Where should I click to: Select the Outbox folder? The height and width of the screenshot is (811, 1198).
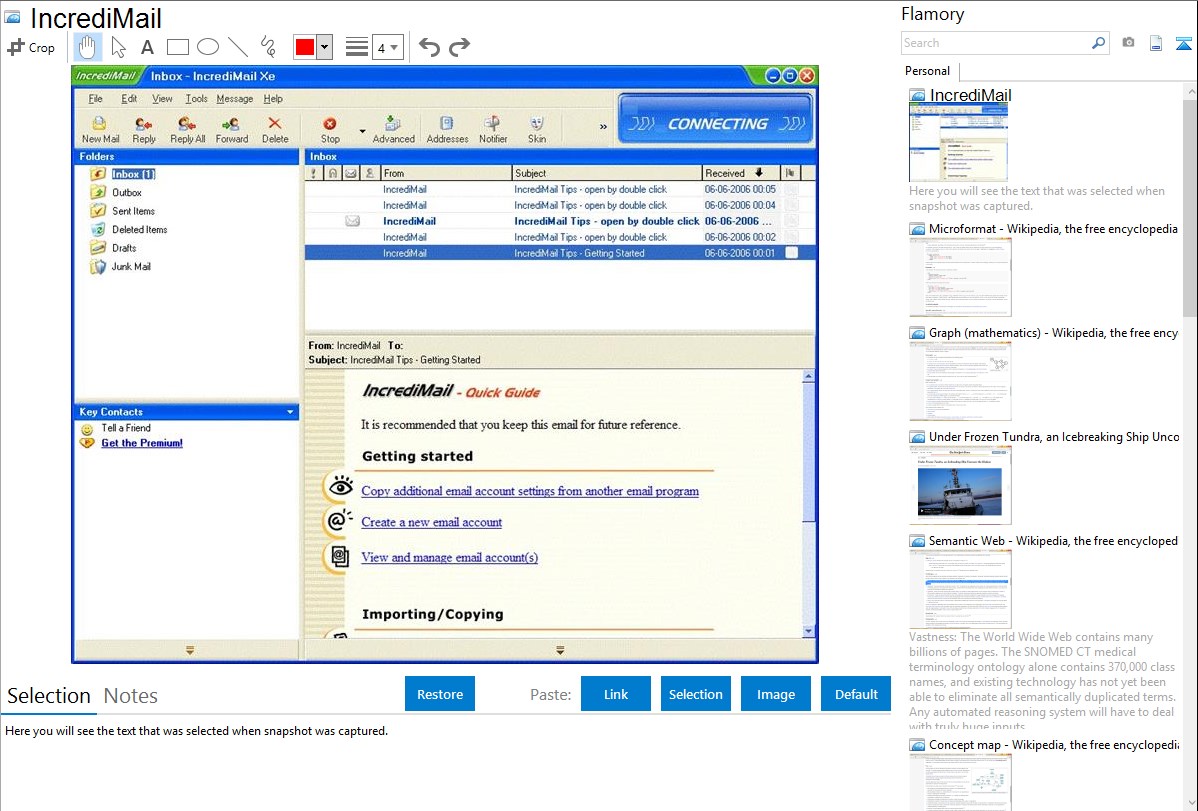tap(127, 193)
